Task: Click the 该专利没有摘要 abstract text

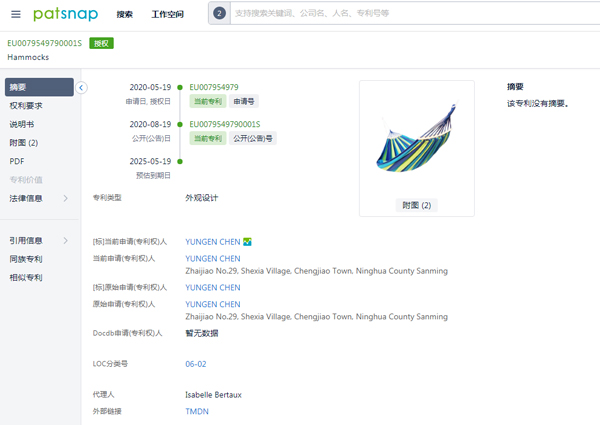Action: point(537,104)
